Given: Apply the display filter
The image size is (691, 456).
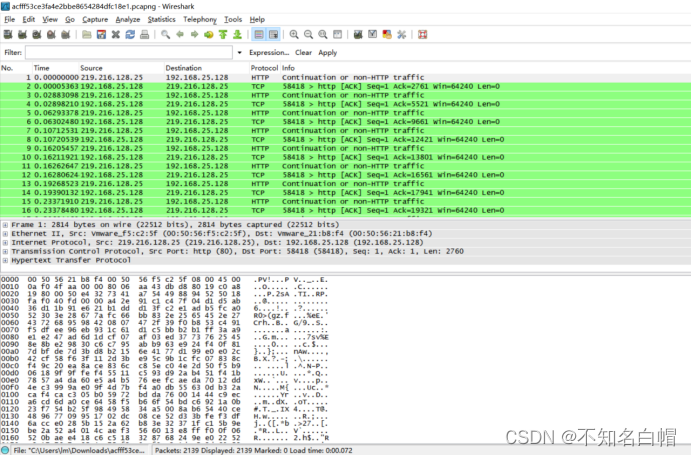Looking at the screenshot, I should point(327,52).
